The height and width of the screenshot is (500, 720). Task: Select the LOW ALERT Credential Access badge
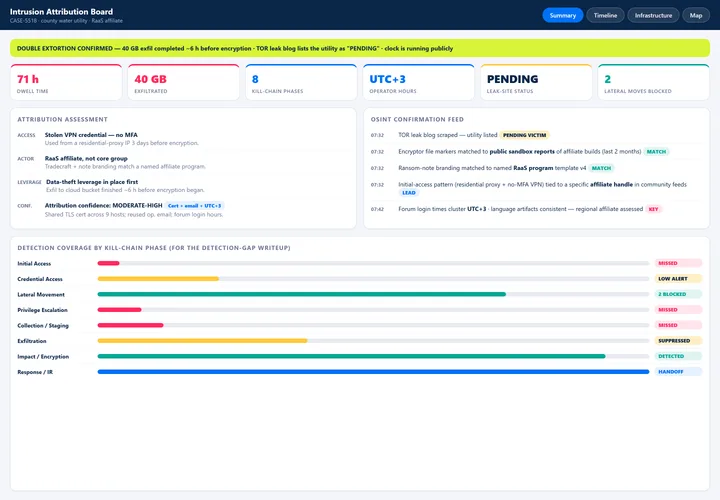[x=678, y=279]
